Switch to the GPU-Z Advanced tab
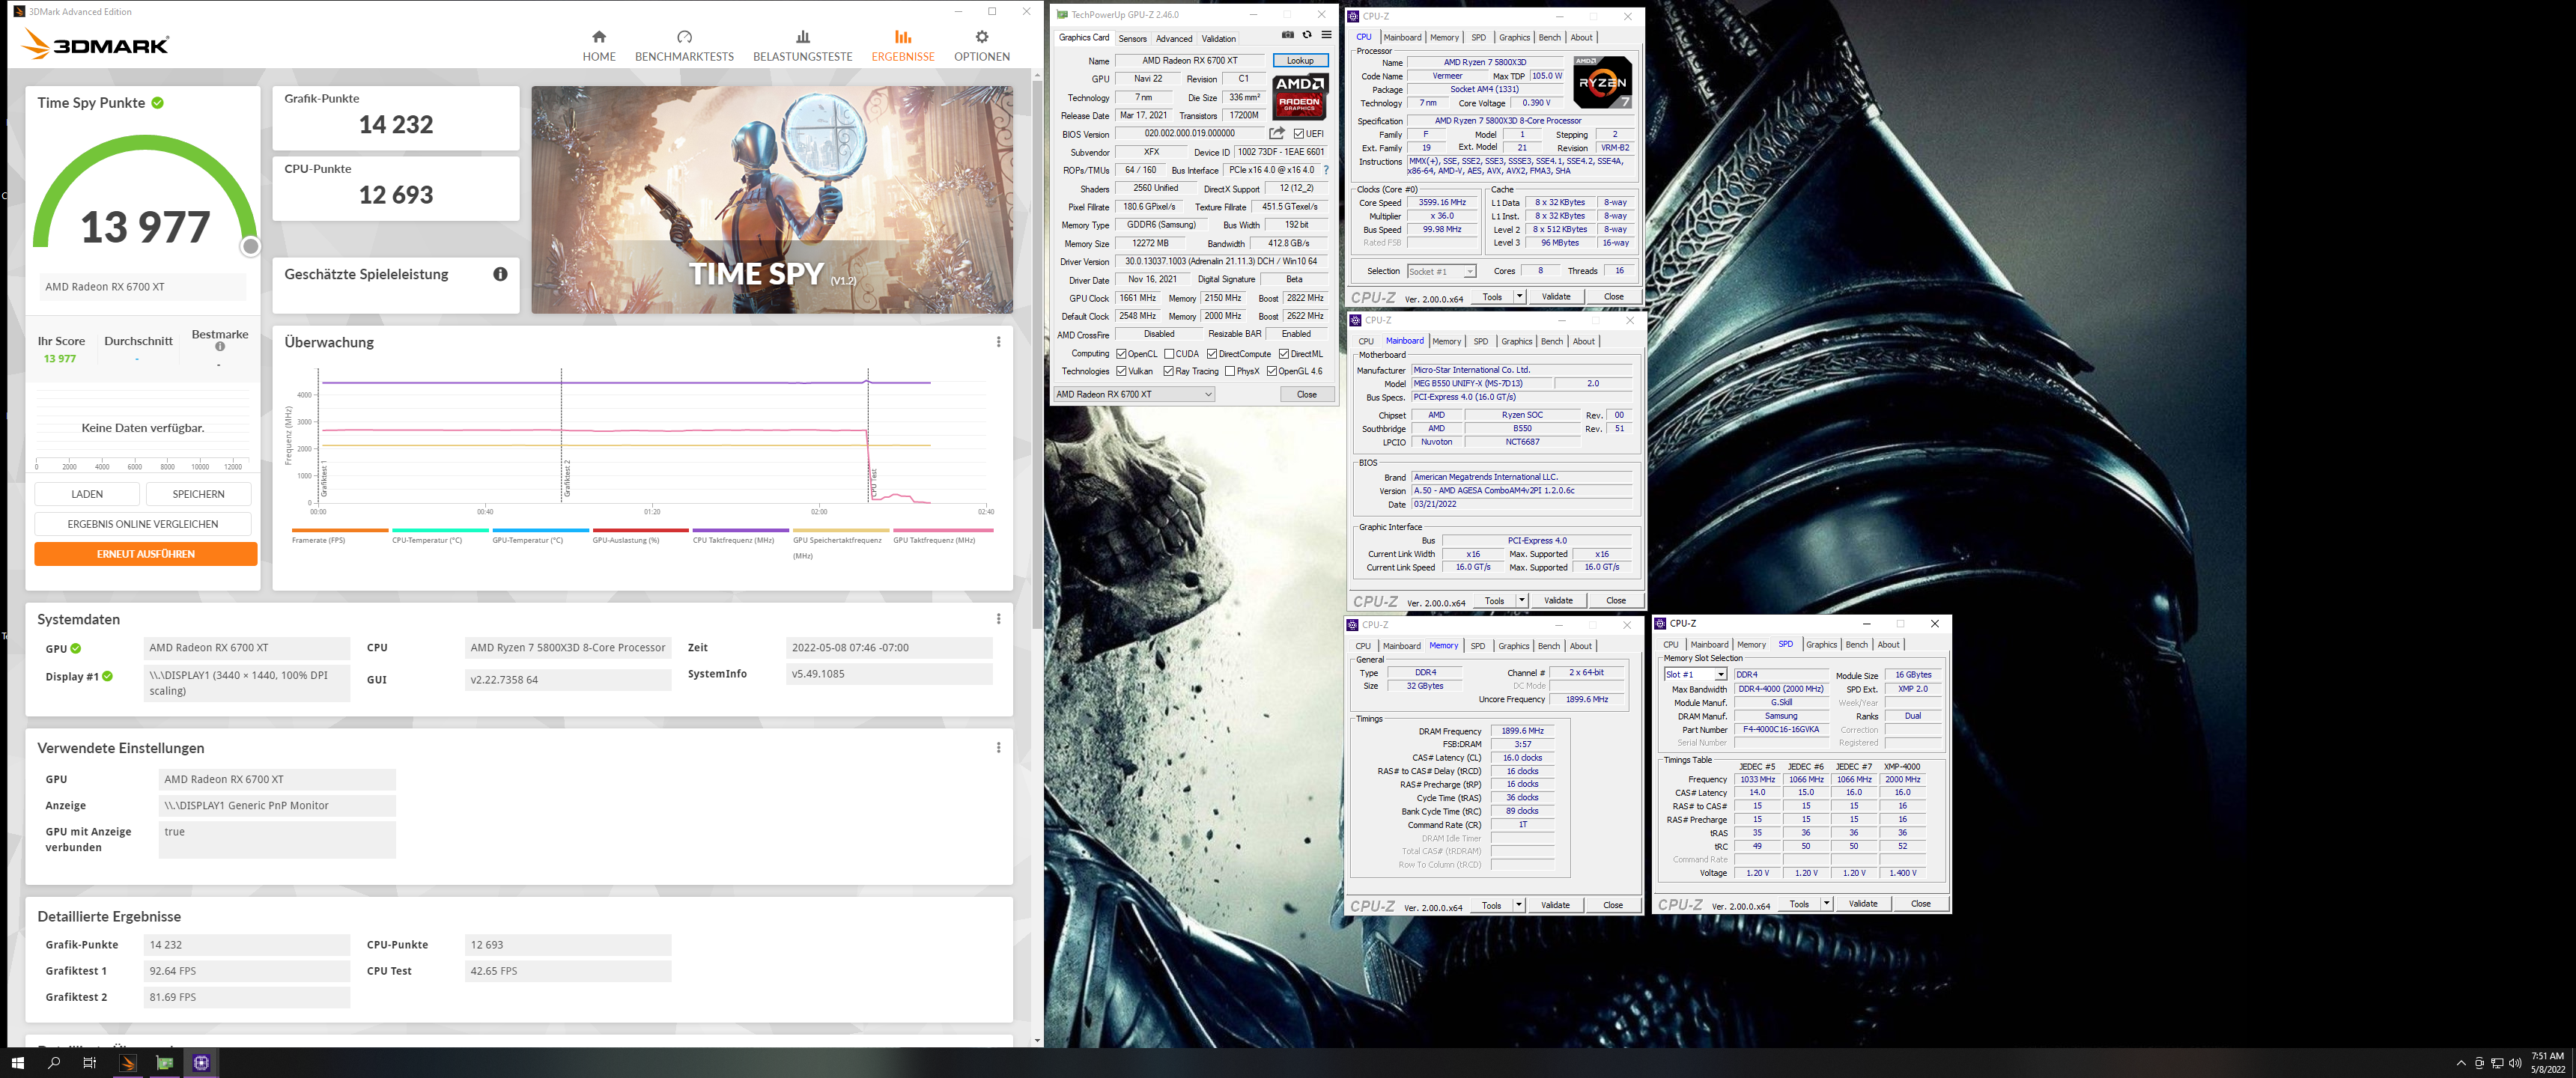 [1174, 39]
